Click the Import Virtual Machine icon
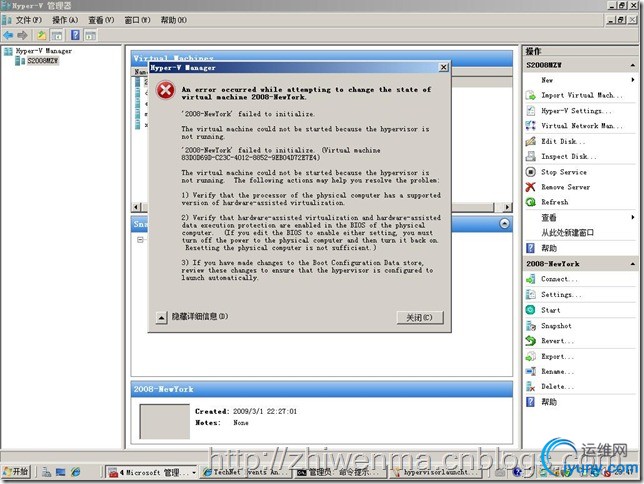 tap(531, 95)
